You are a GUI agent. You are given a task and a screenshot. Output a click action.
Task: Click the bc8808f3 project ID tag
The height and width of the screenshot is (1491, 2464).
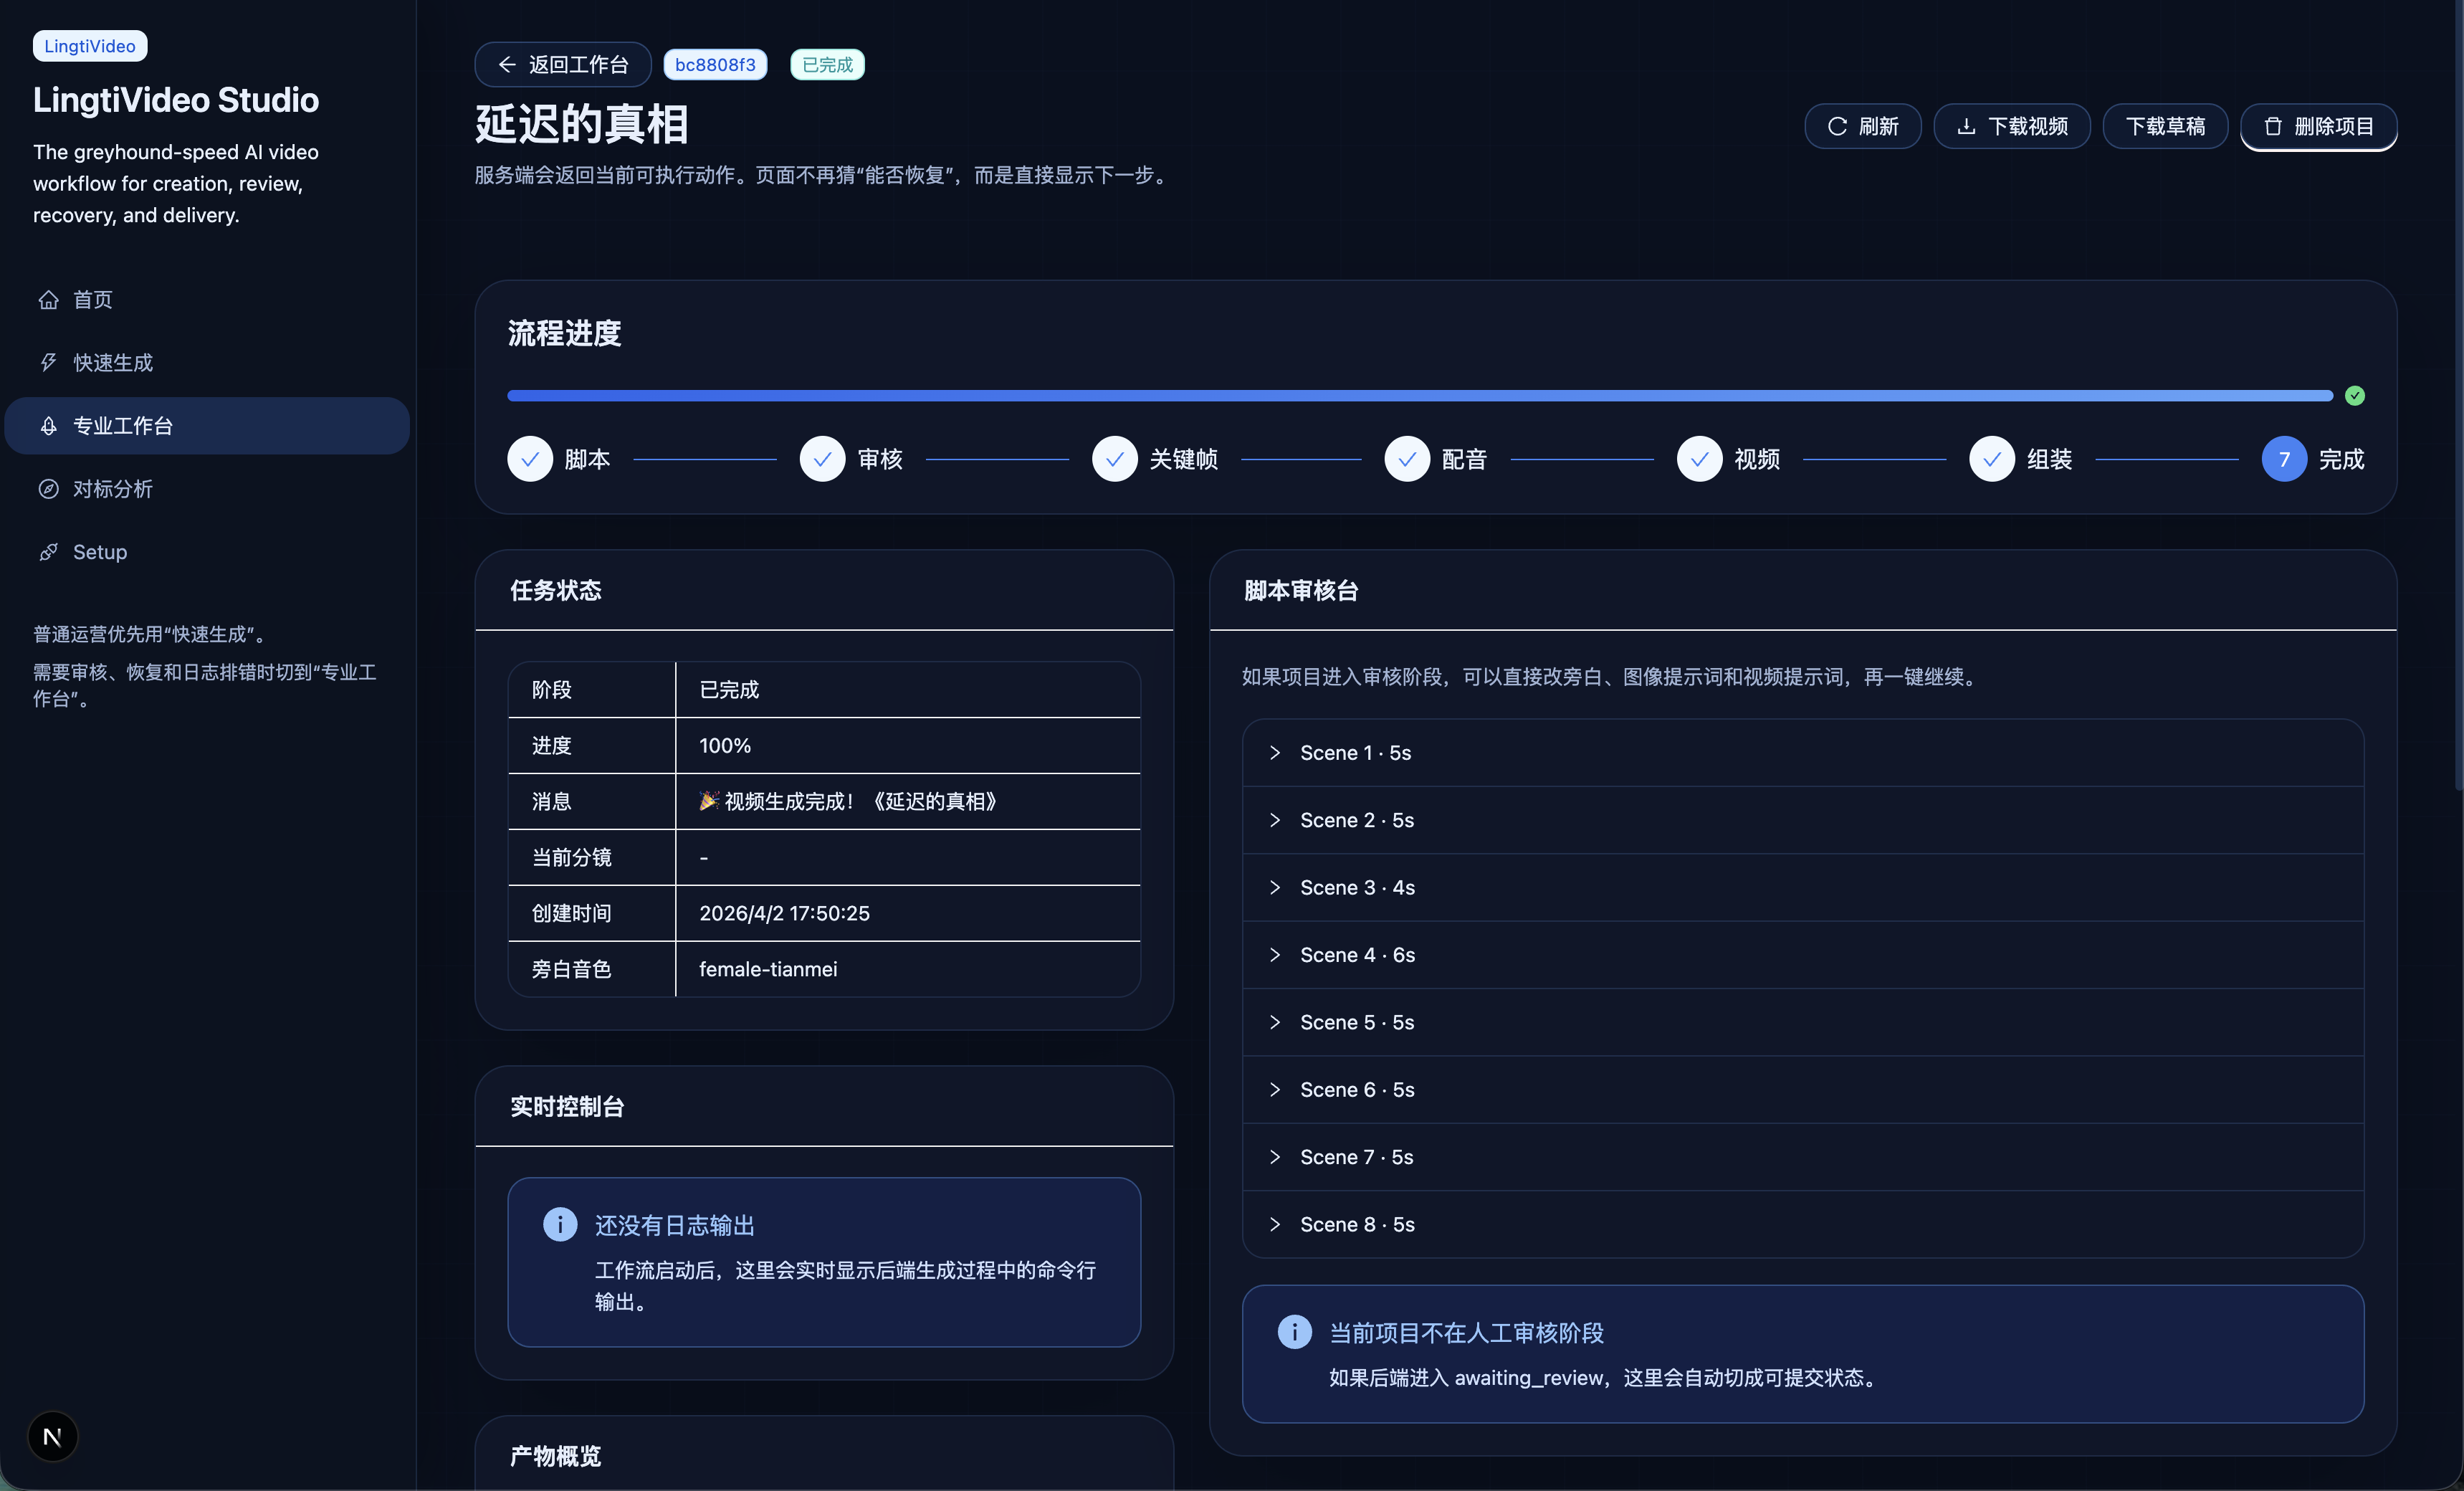(x=715, y=65)
